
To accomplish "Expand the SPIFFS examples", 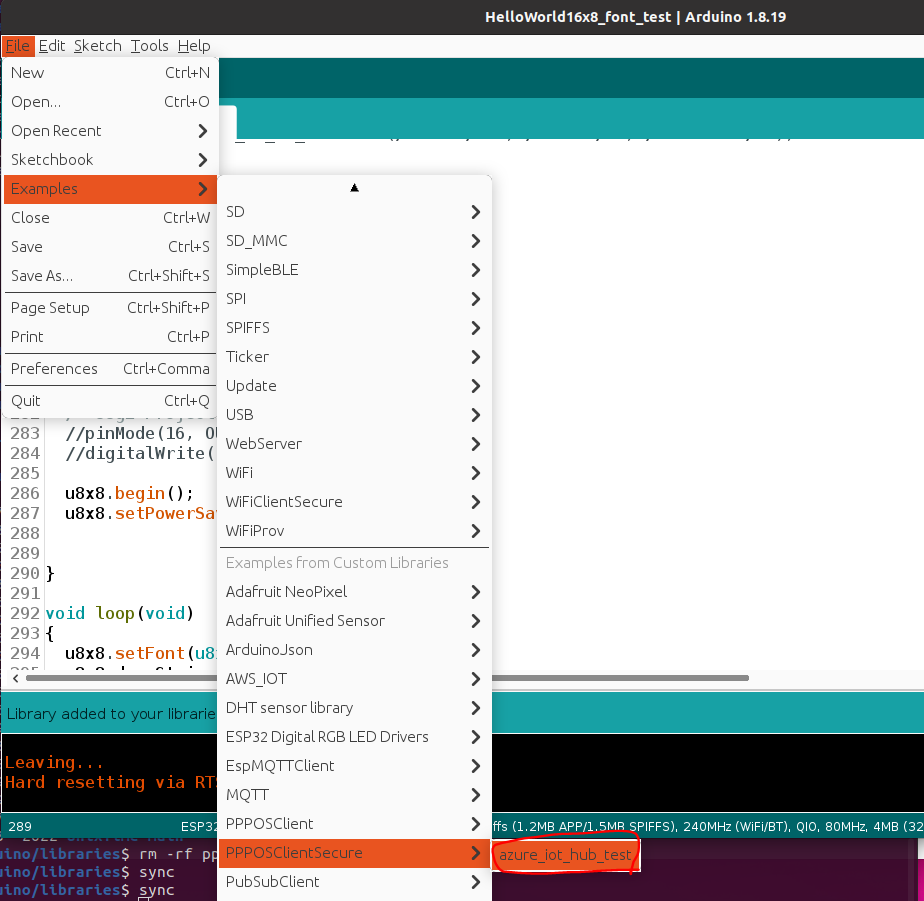I will 354,328.
